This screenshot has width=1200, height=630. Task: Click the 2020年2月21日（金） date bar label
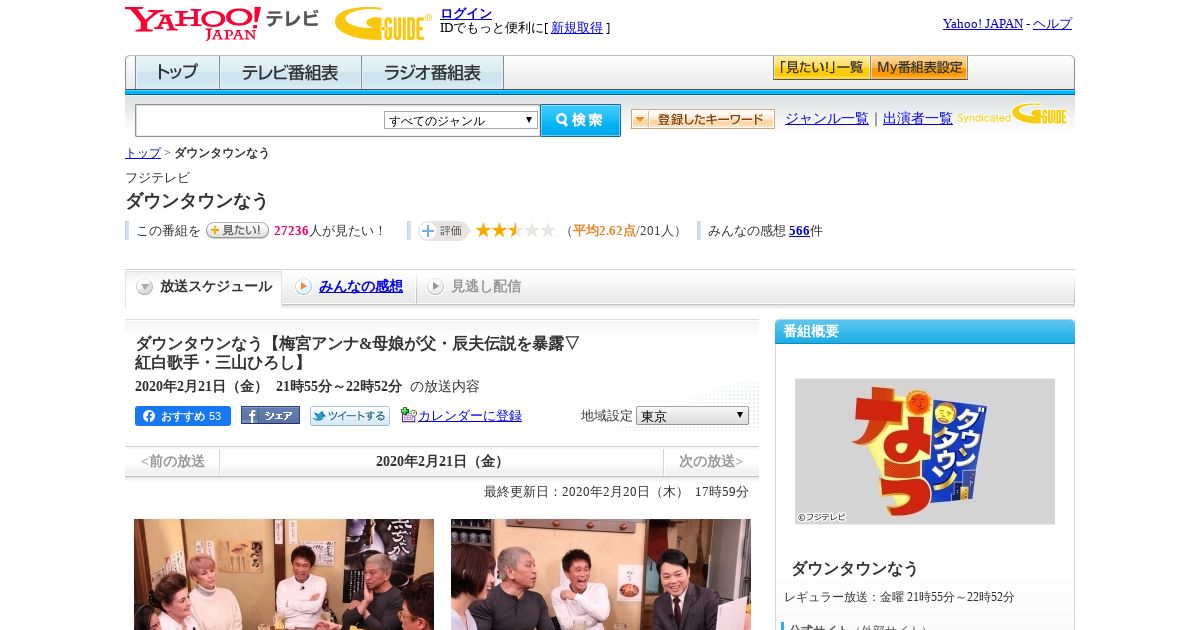(x=442, y=462)
